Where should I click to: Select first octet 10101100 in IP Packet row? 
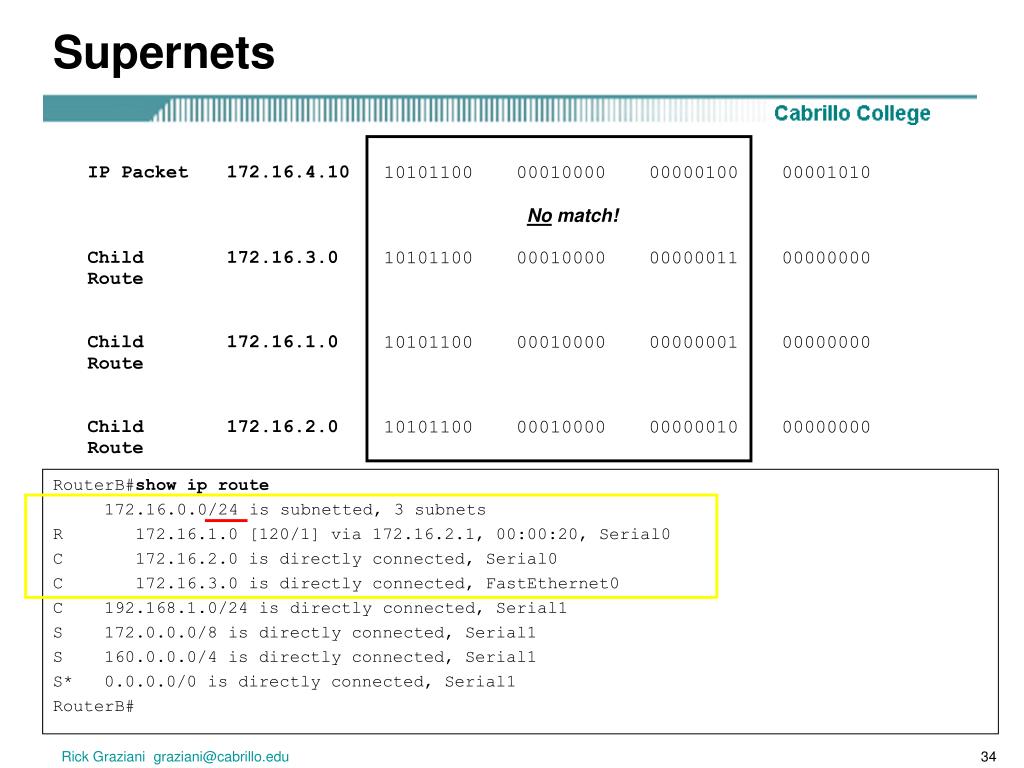coord(428,172)
